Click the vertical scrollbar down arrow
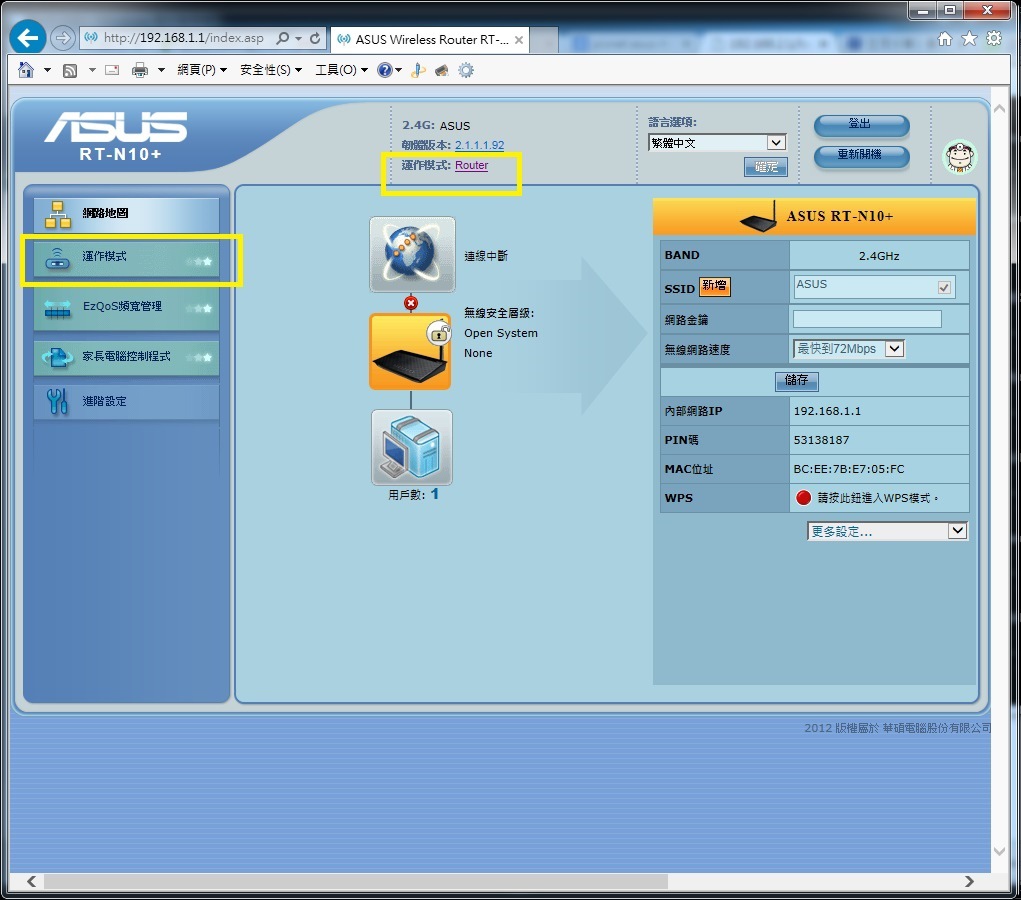 pyautogui.click(x=1000, y=852)
